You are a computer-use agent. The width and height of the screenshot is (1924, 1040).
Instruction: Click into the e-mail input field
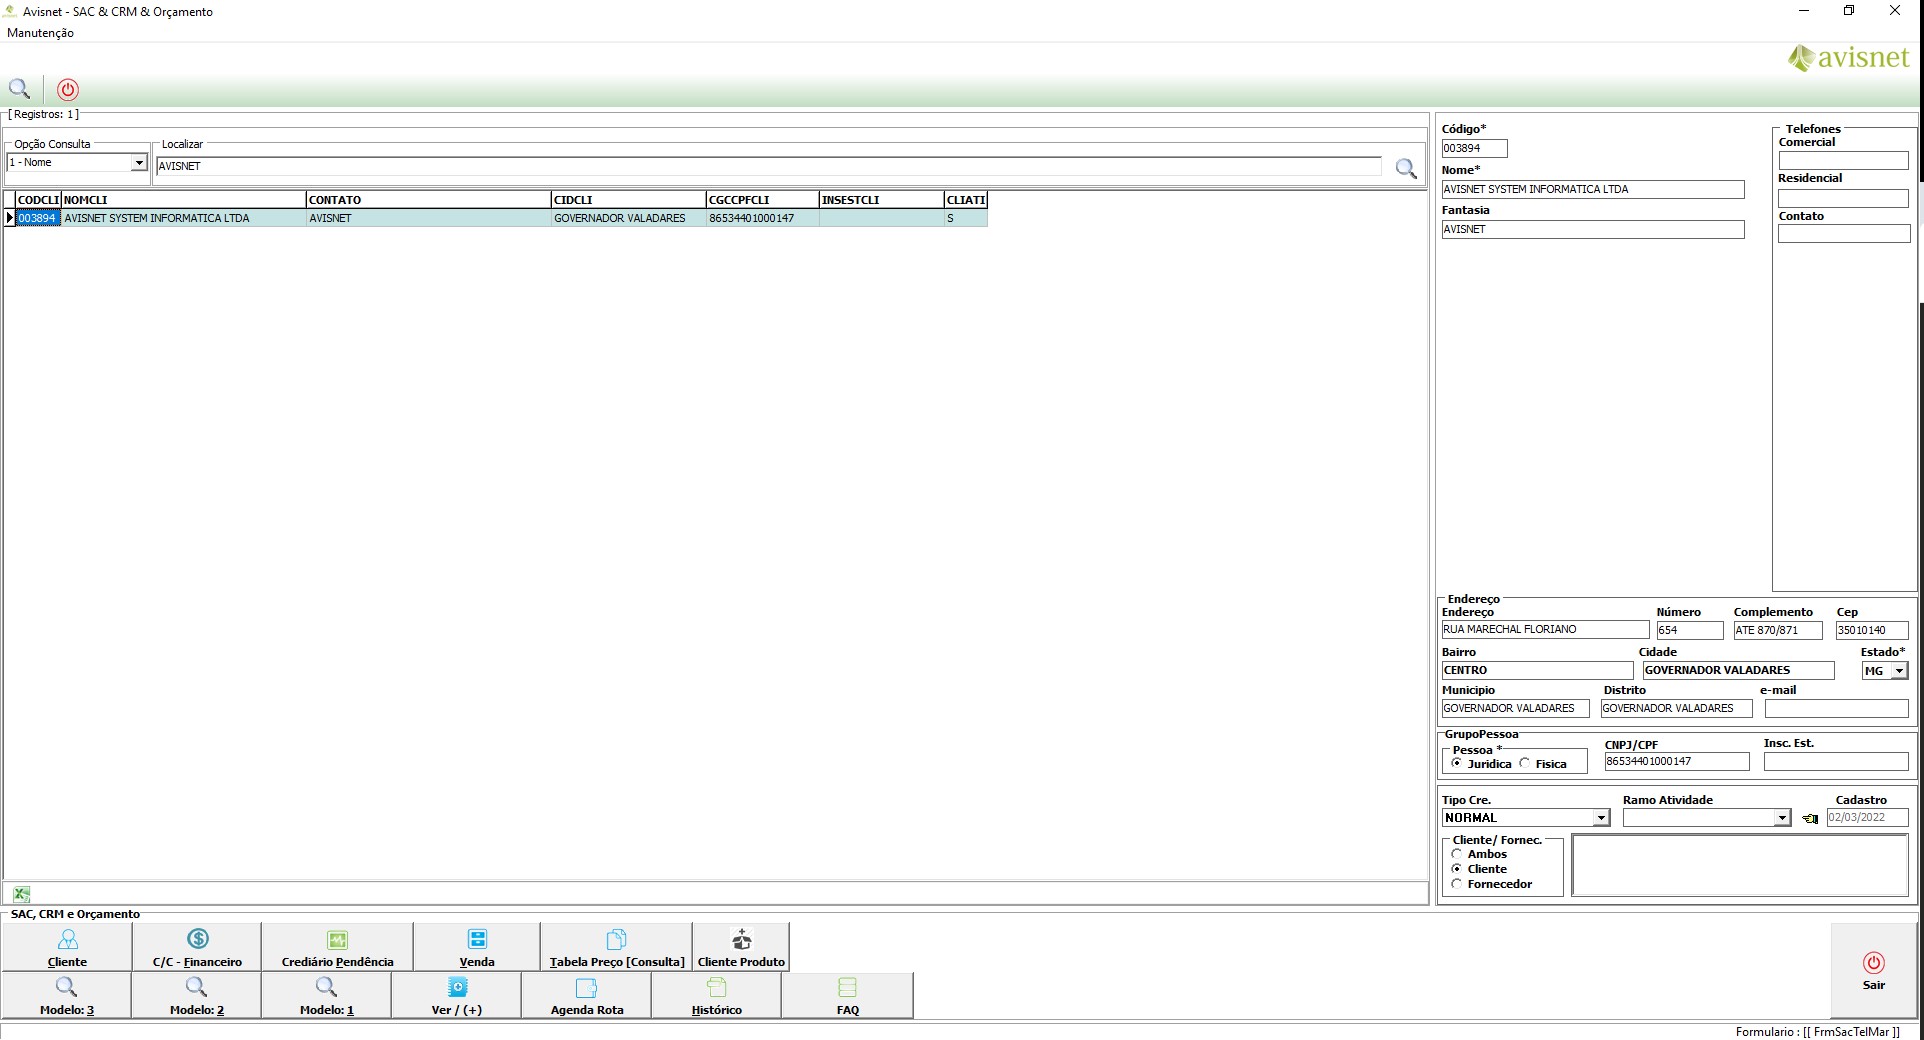coord(1836,709)
